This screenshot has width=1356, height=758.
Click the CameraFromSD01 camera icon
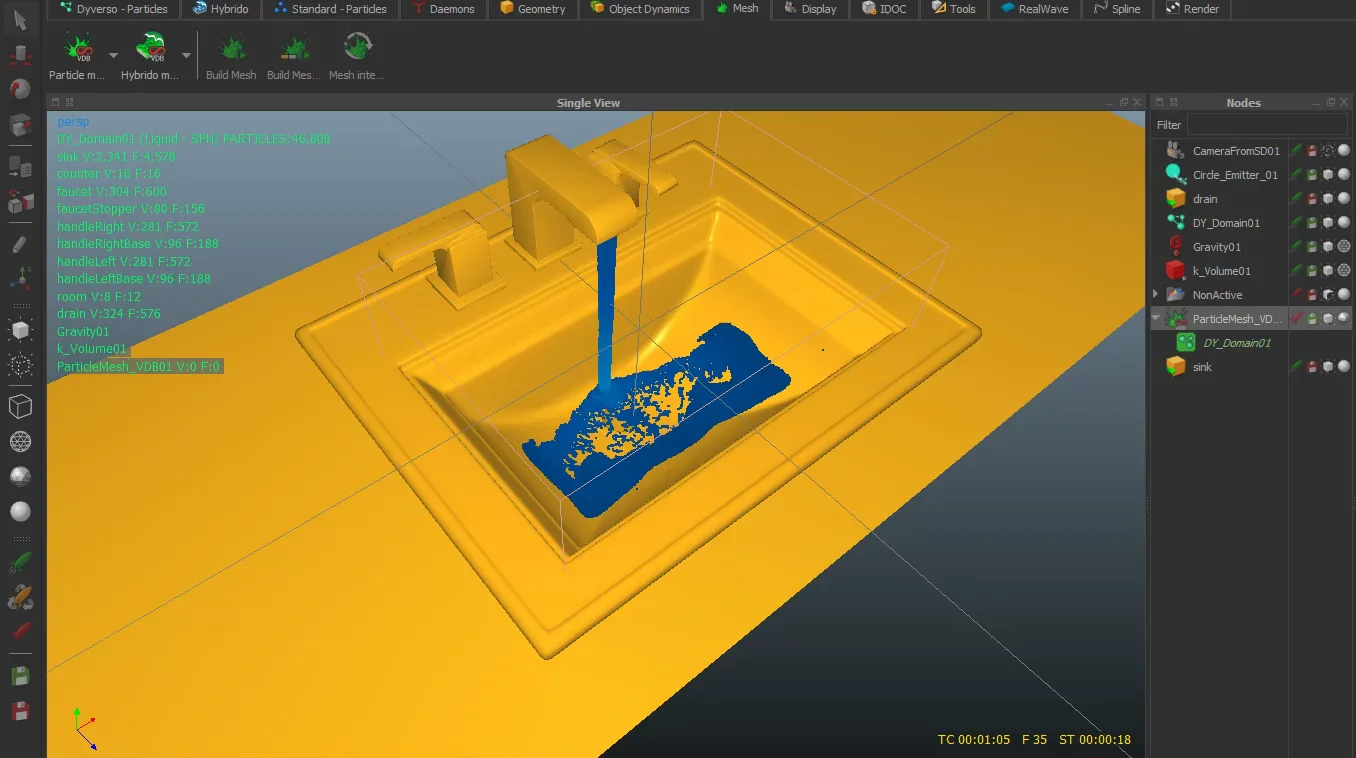click(x=1175, y=150)
